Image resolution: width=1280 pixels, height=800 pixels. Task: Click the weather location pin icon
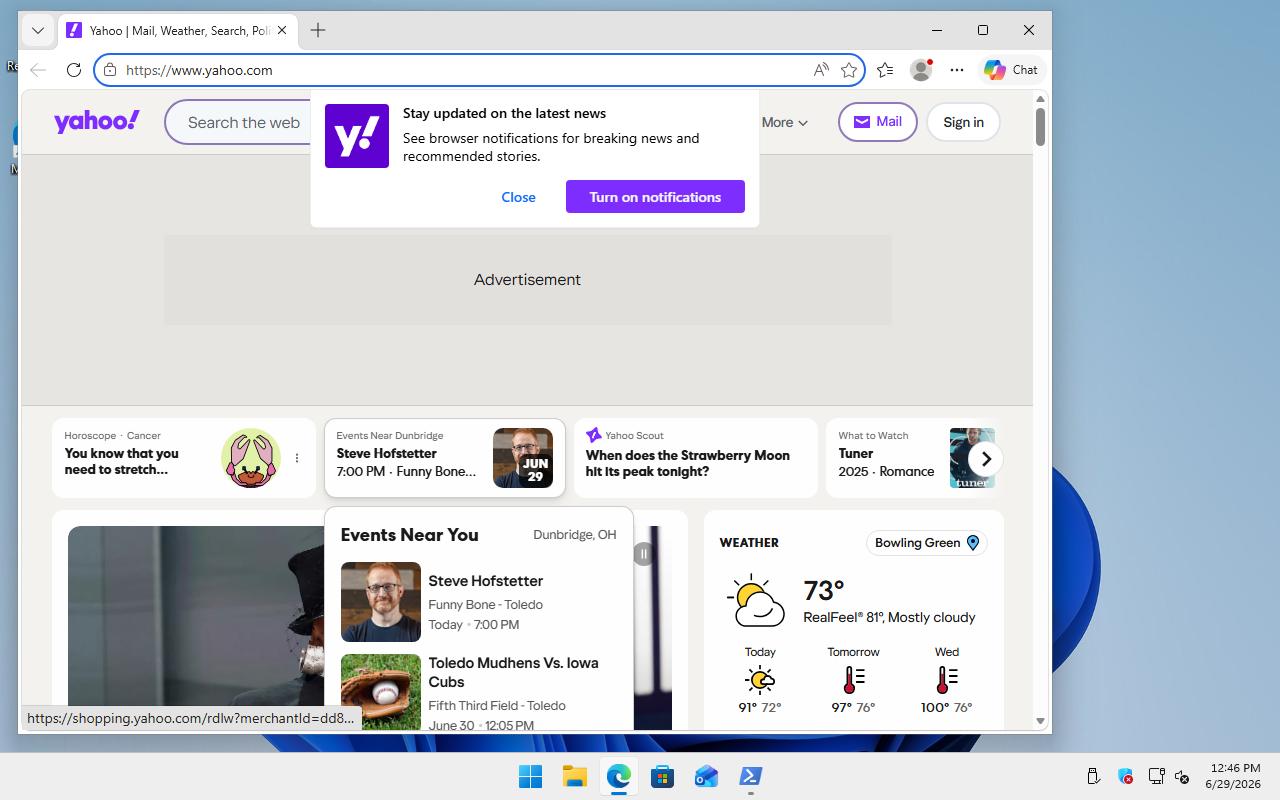coord(973,543)
